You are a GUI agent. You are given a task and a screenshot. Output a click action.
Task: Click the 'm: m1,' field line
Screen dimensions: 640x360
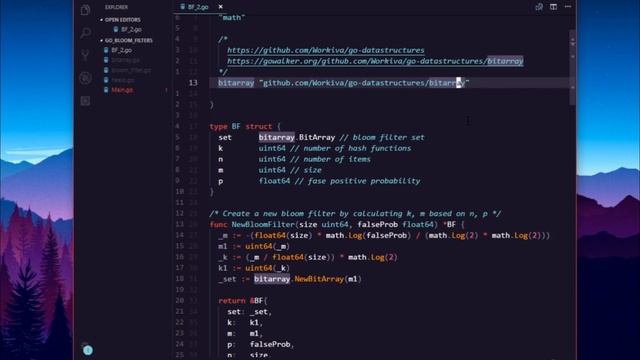245,333
